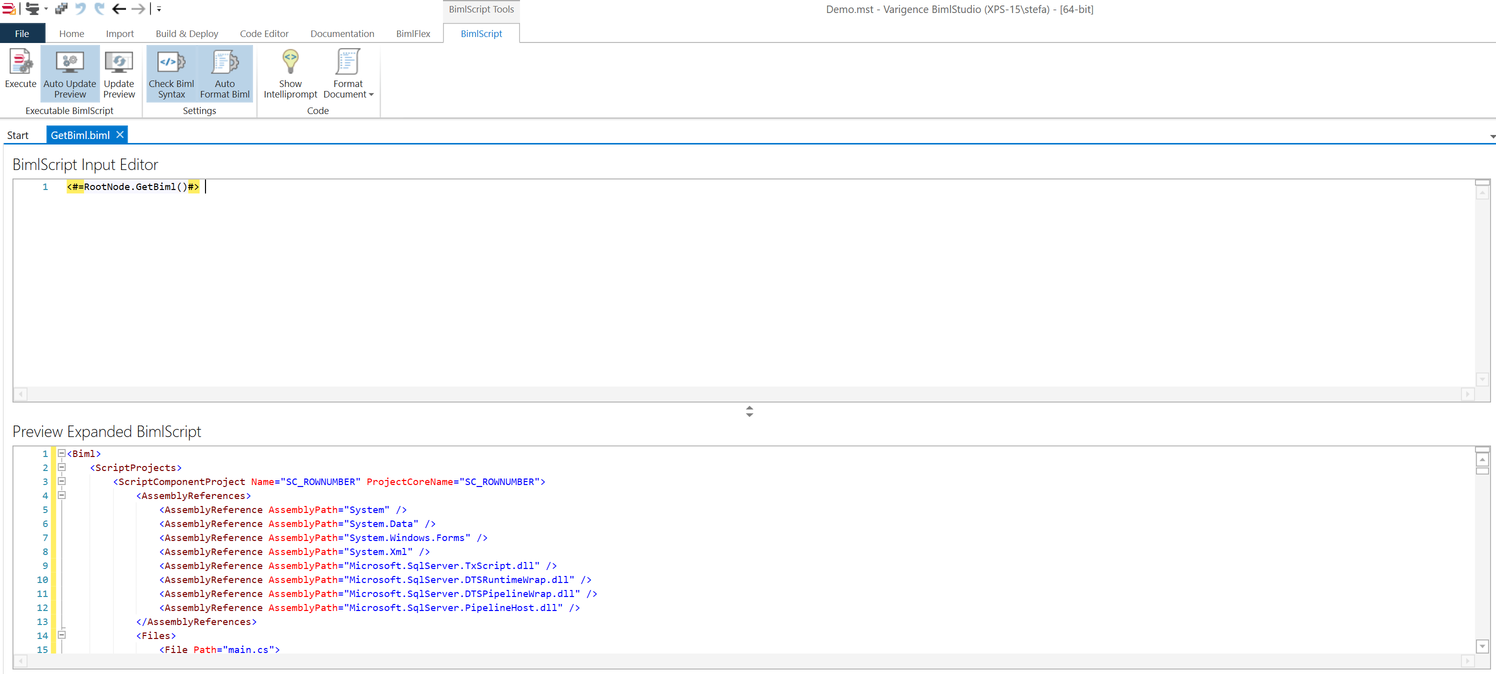This screenshot has height=674, width=1496.
Task: Open the dropdown arrow next to the anvil icon
Action: 46,10
